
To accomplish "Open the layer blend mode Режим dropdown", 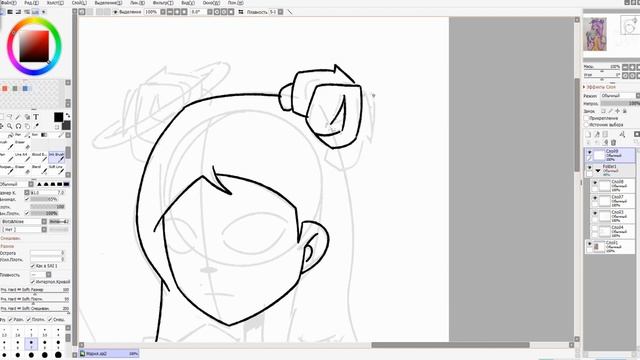I will (620, 96).
